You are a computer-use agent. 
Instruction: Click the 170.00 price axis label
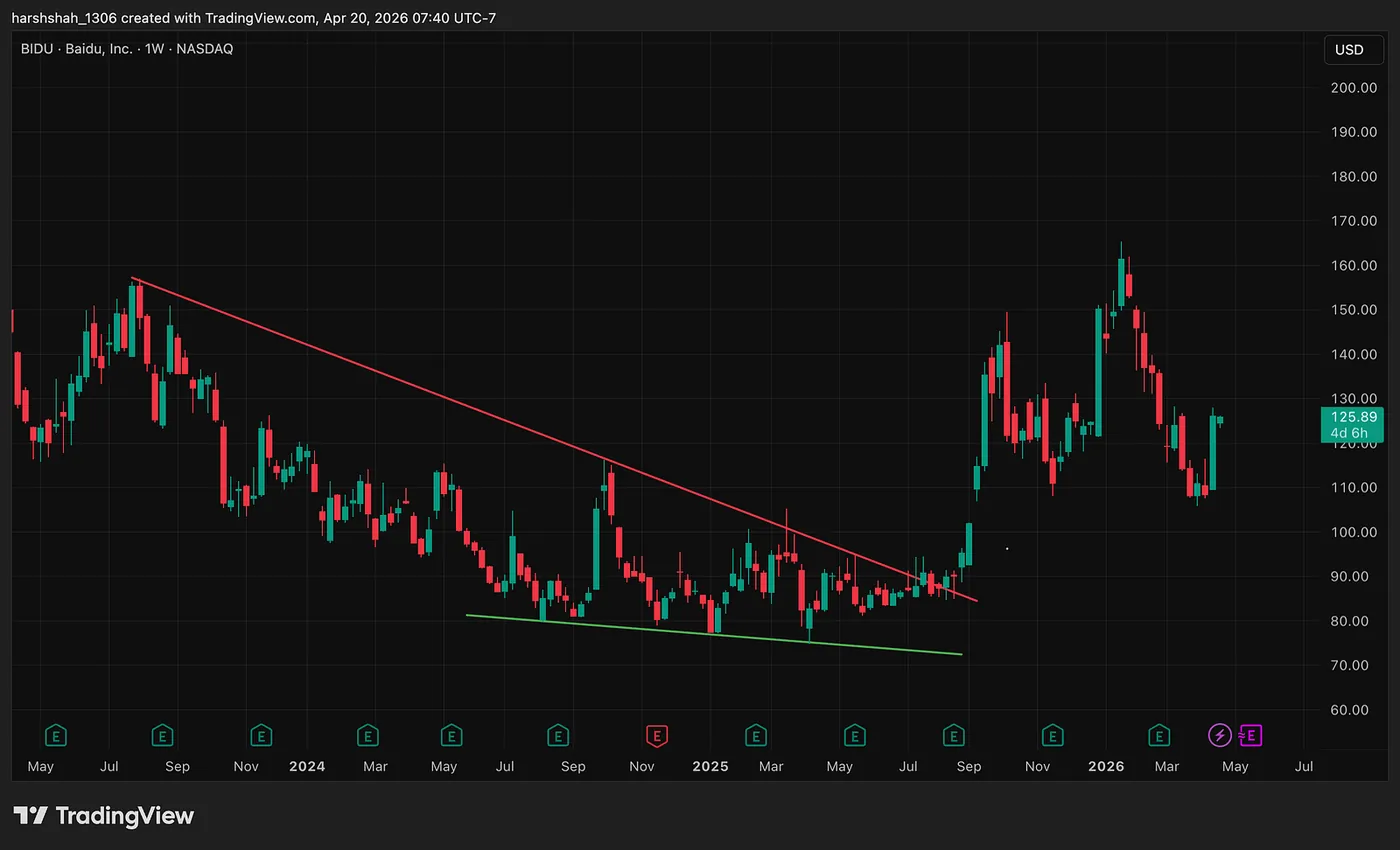pyautogui.click(x=1353, y=221)
